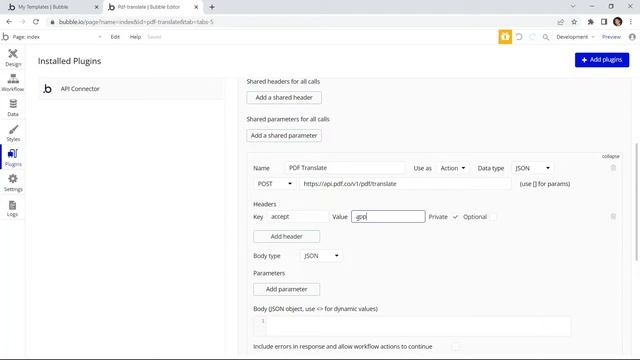Click the page vertical scrollbar
640x360 pixels.
point(636,202)
